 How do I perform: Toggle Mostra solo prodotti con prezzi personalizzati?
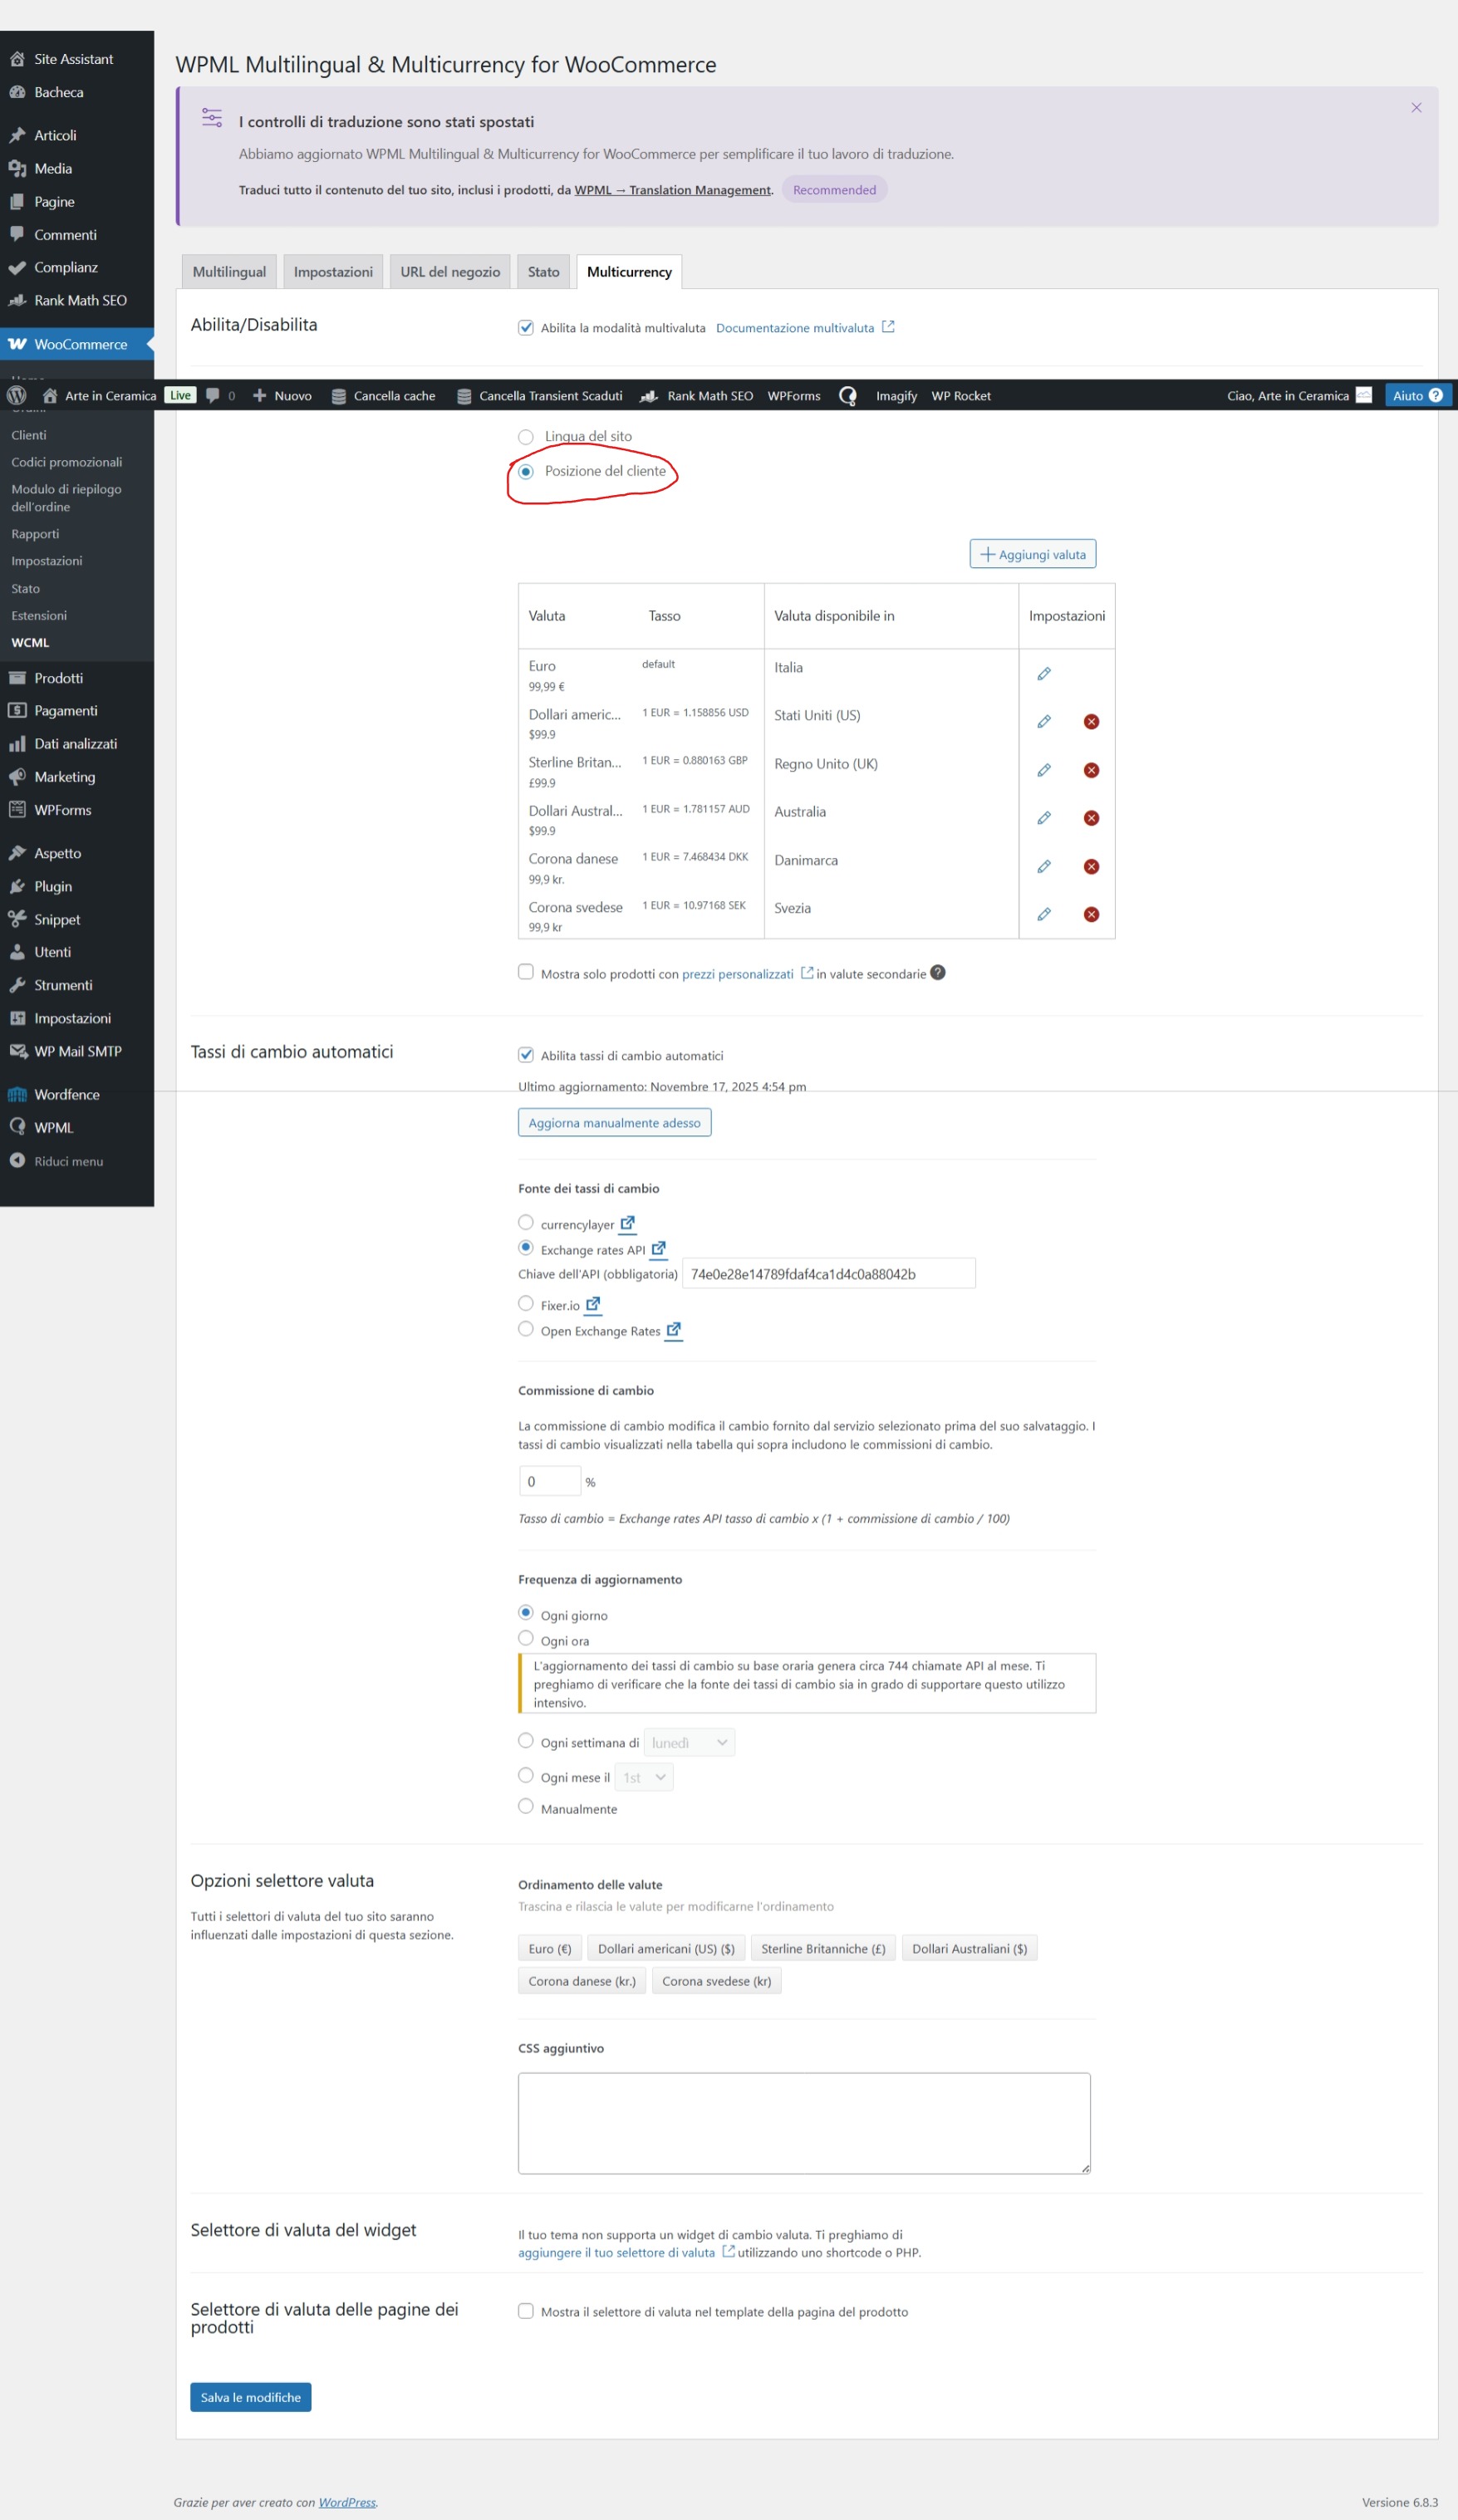point(526,972)
